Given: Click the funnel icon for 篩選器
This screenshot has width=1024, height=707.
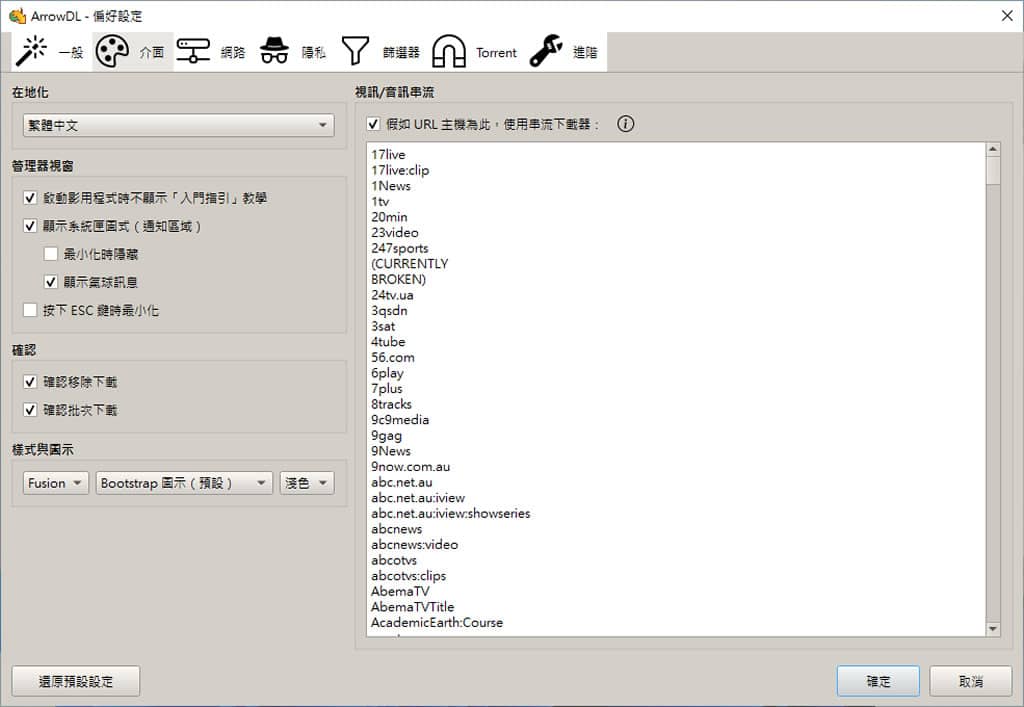Looking at the screenshot, I should click(x=355, y=52).
